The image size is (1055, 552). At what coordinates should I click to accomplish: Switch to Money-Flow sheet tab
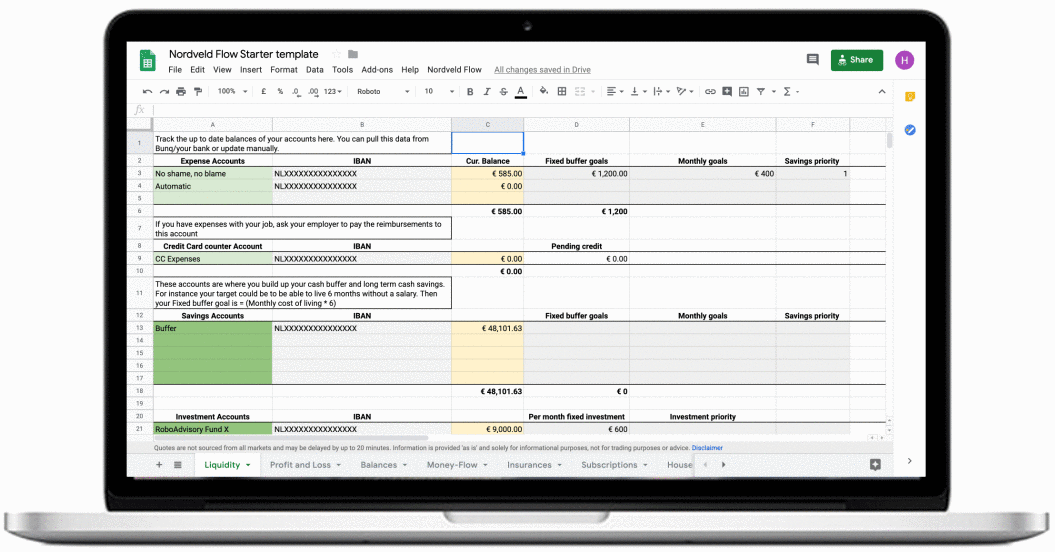click(456, 465)
